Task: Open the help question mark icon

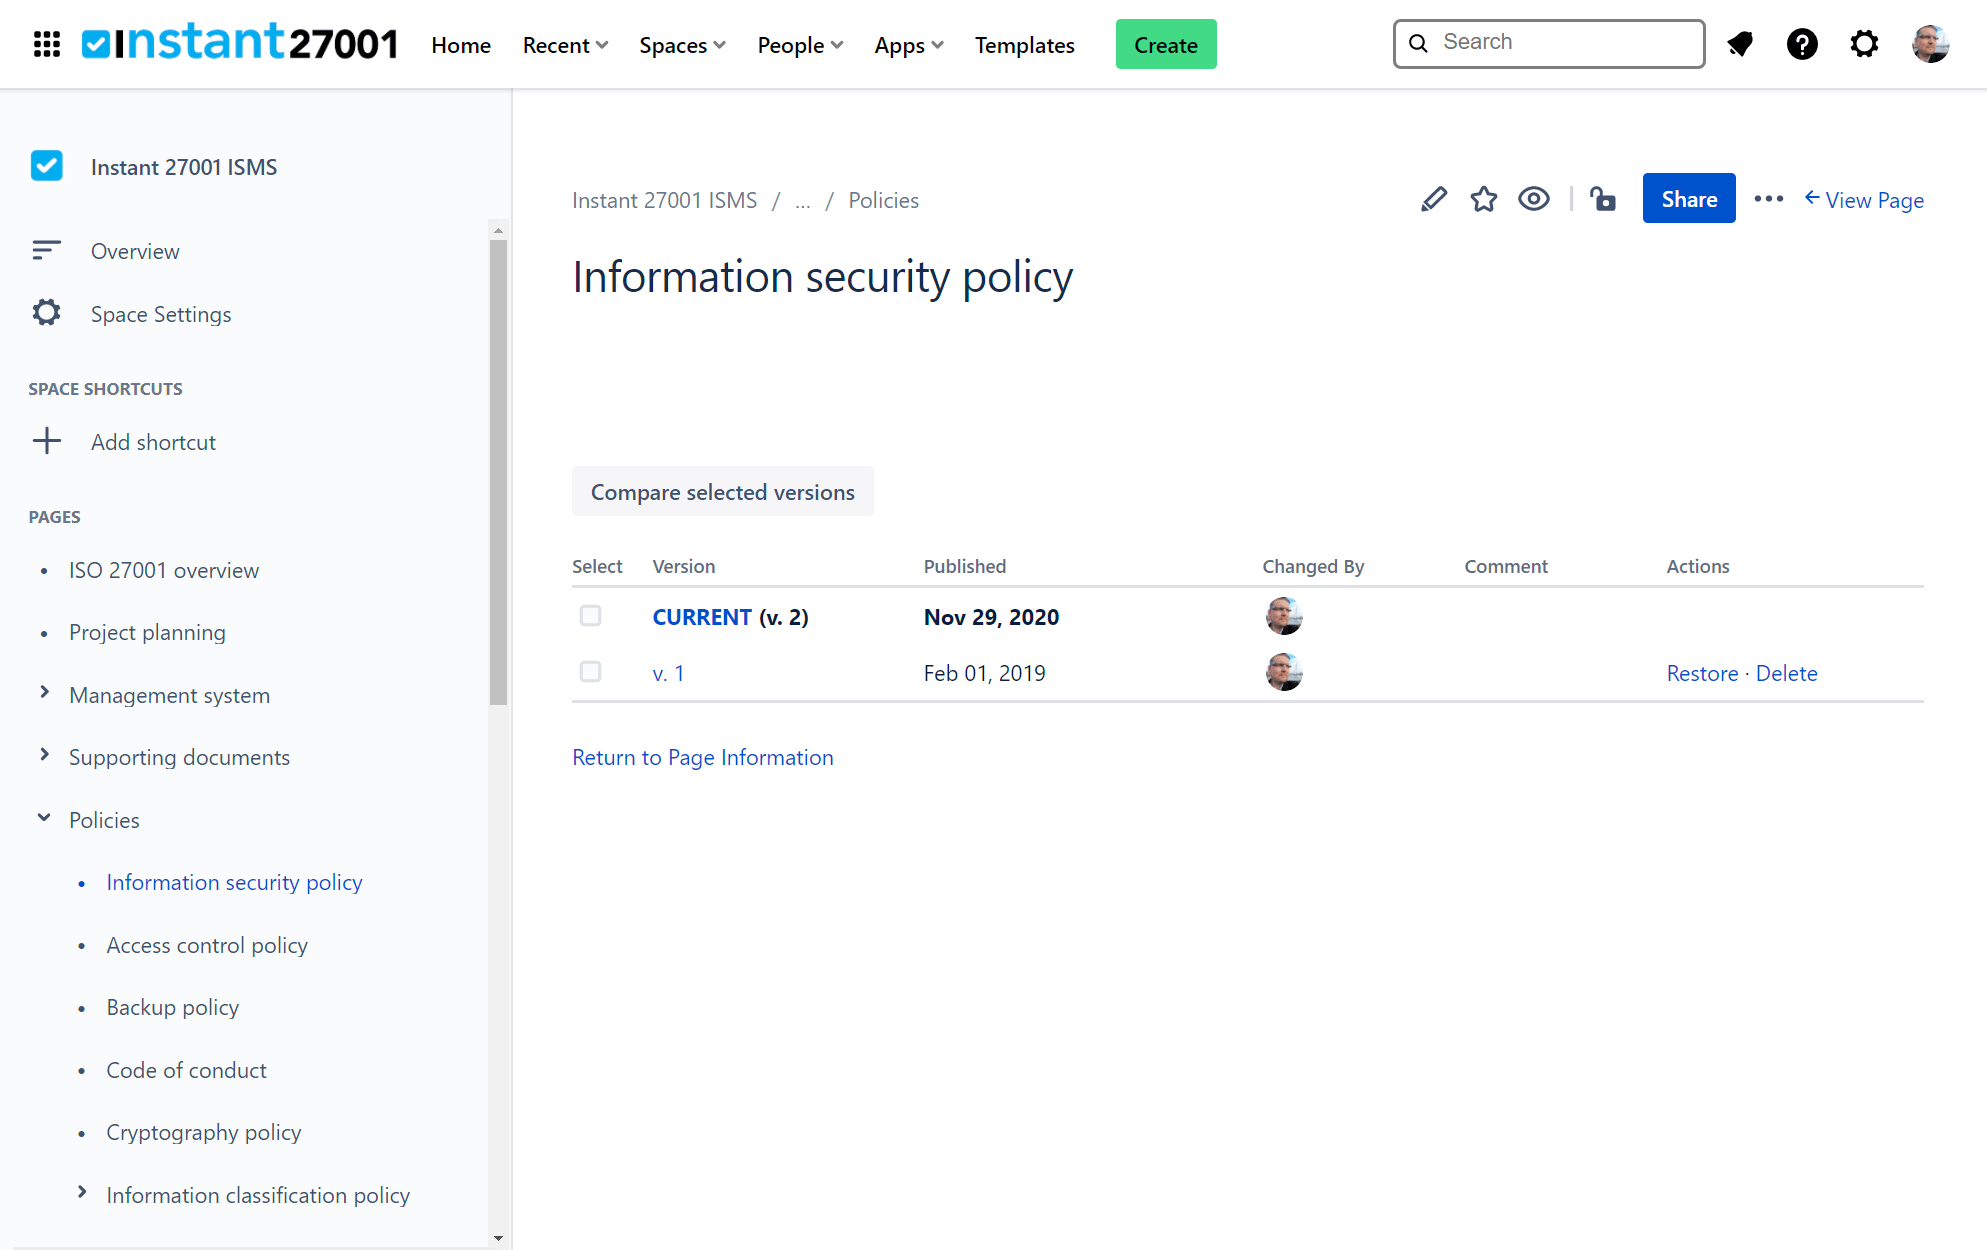Action: 1801,44
